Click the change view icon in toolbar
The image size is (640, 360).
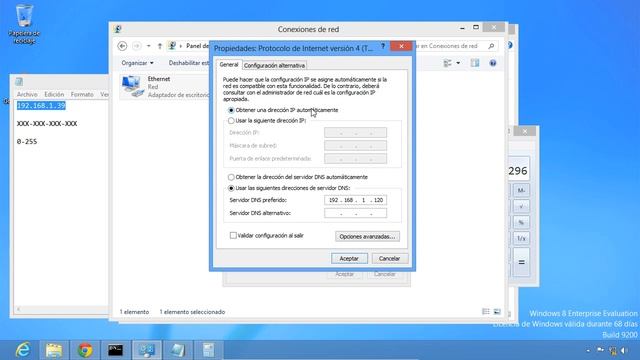point(448,63)
